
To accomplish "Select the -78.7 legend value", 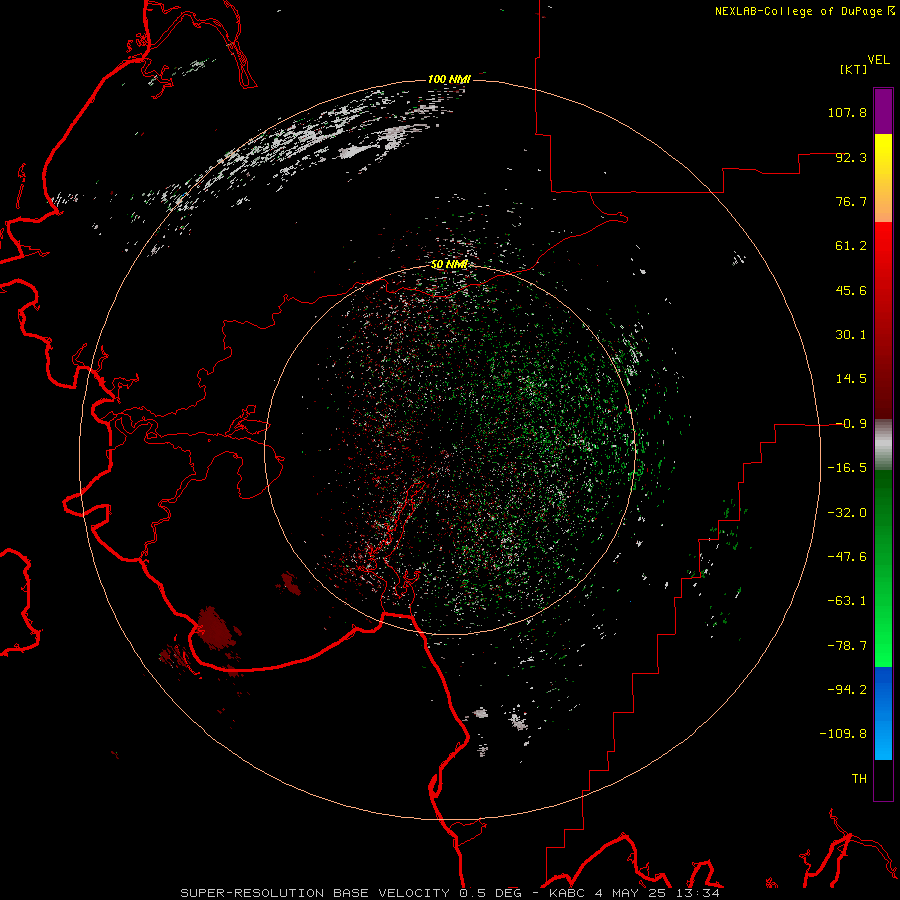I will click(847, 646).
